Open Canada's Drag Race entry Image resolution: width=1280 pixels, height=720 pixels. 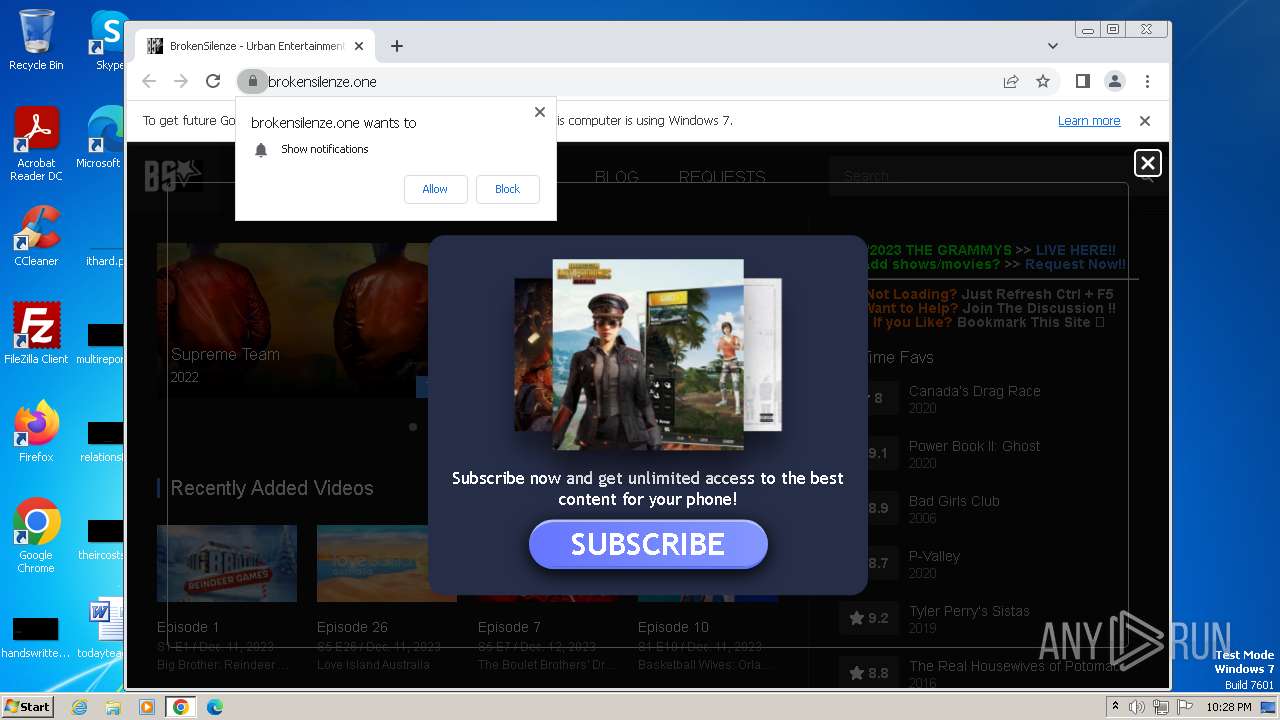click(x=975, y=391)
